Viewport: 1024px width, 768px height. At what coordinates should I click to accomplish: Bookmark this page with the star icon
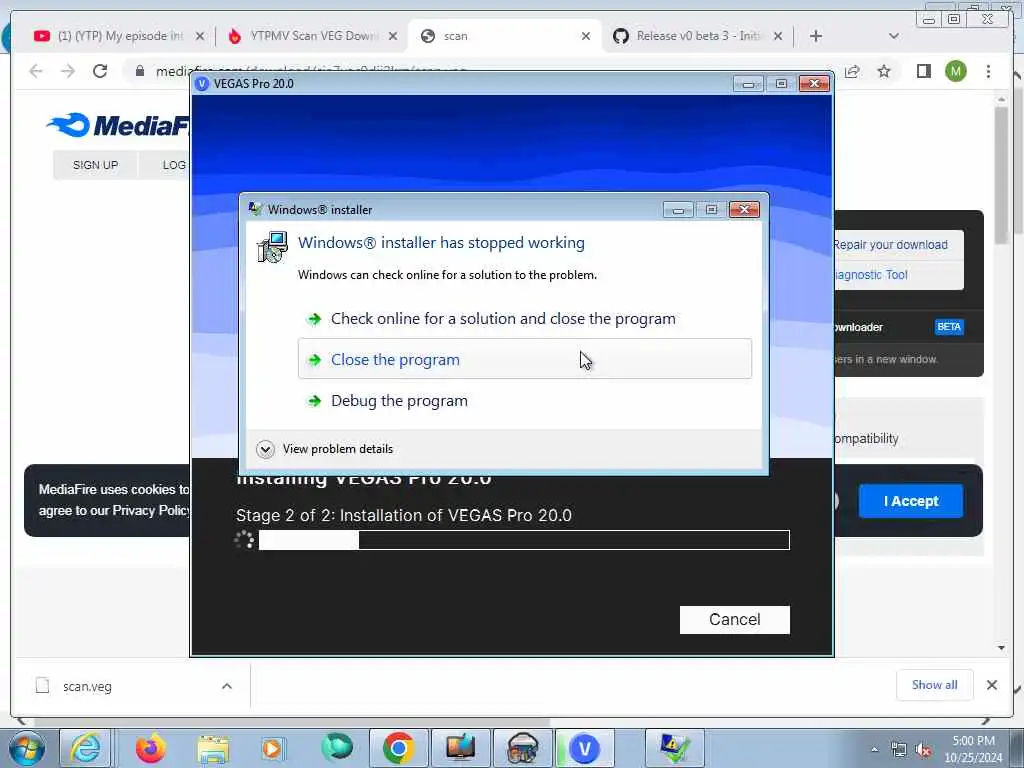point(884,71)
